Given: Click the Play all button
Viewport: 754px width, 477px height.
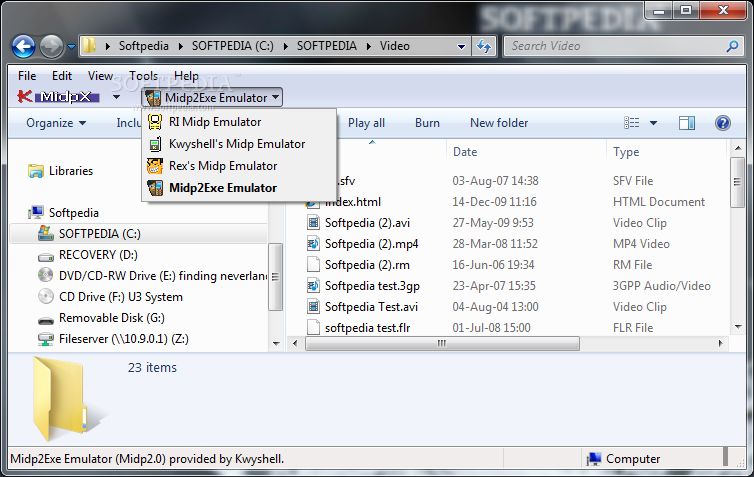Looking at the screenshot, I should (366, 123).
